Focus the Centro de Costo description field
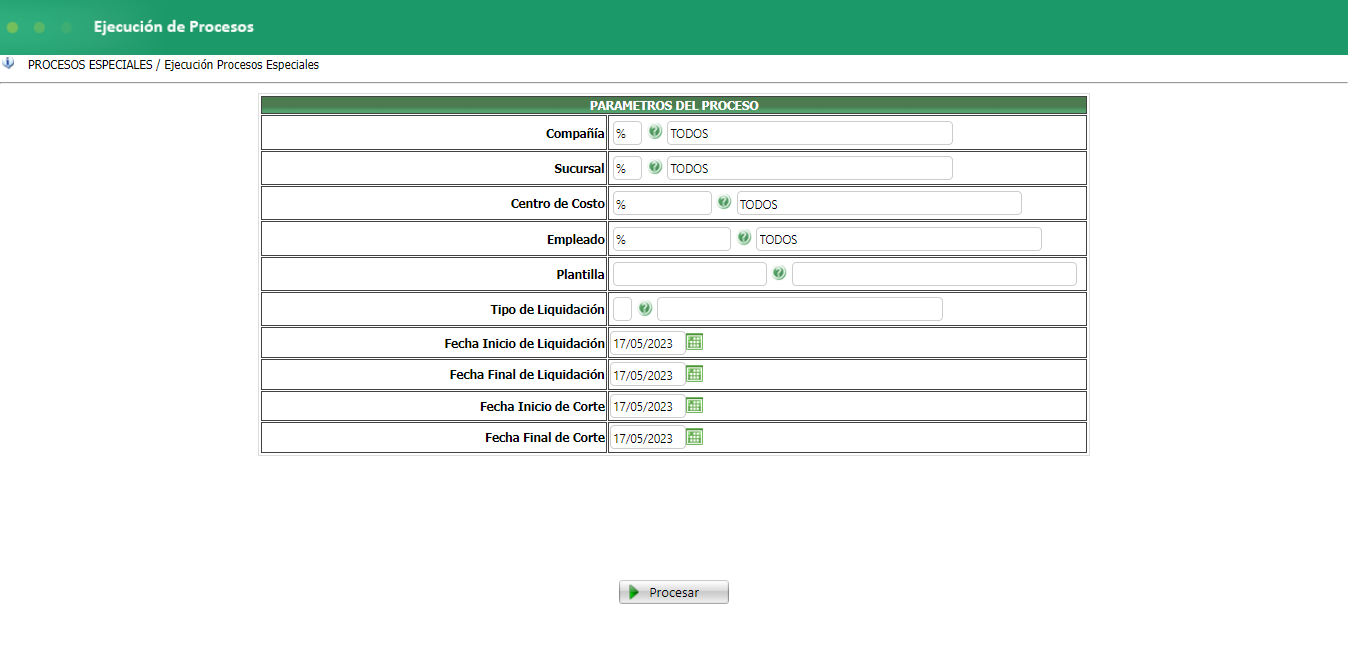 879,204
